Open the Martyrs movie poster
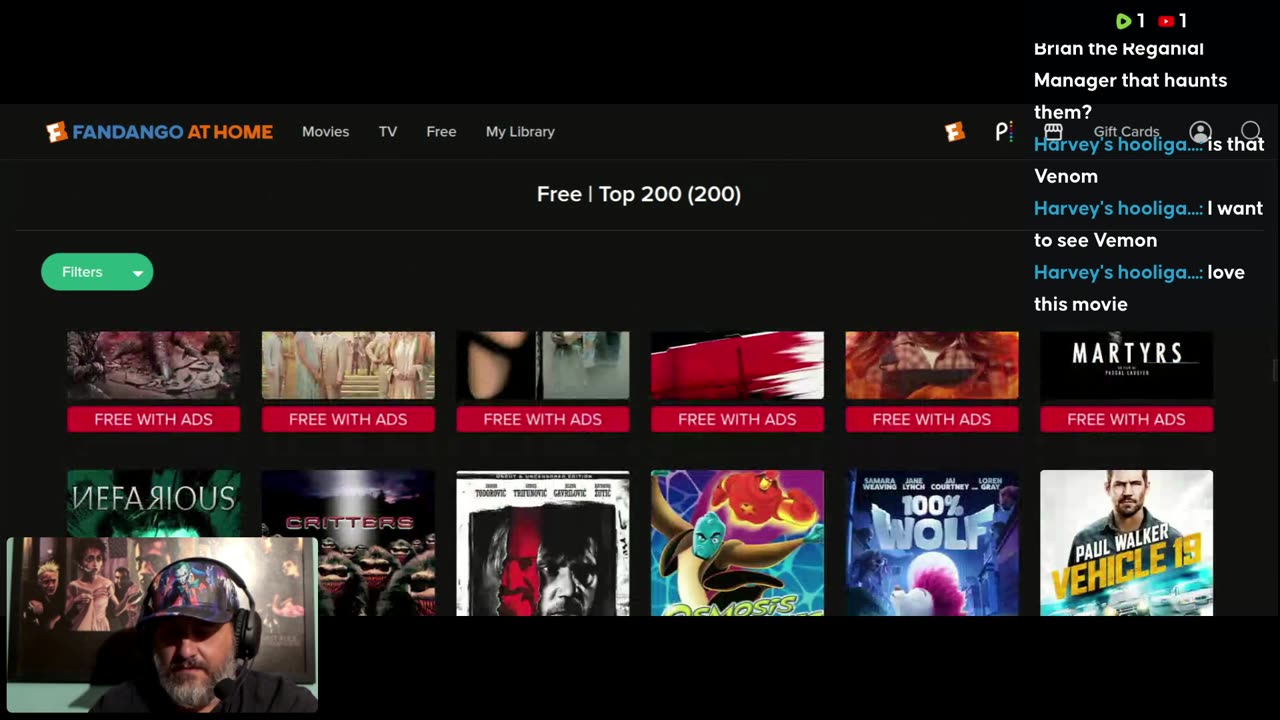Screen dimensions: 1280x720 point(1126,365)
